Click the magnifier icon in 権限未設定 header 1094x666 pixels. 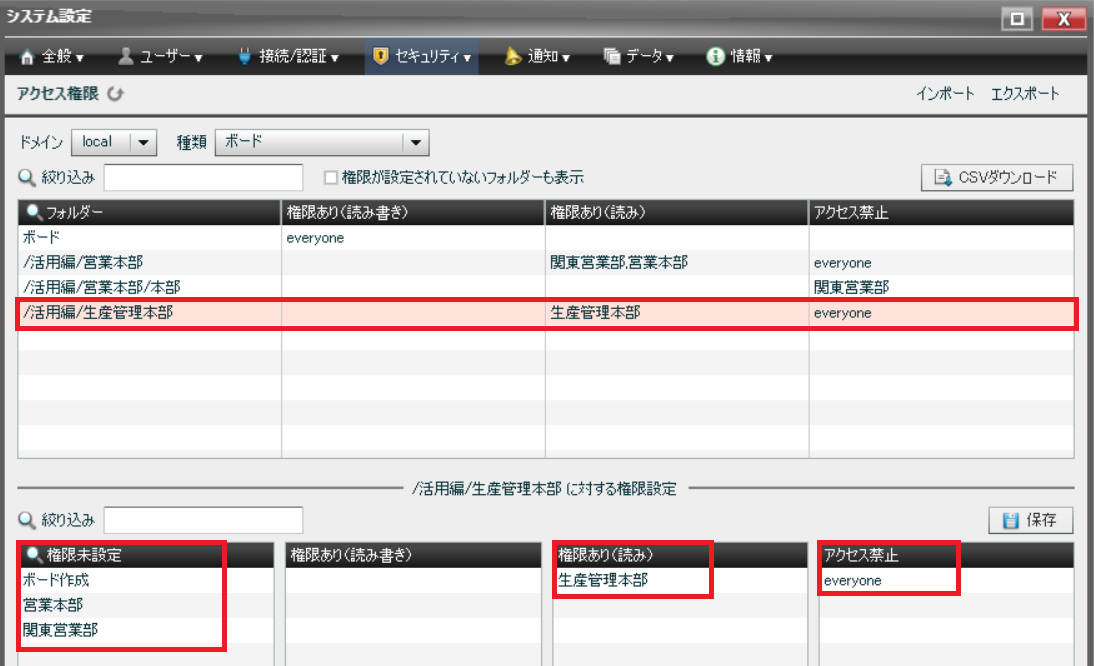click(x=34, y=555)
